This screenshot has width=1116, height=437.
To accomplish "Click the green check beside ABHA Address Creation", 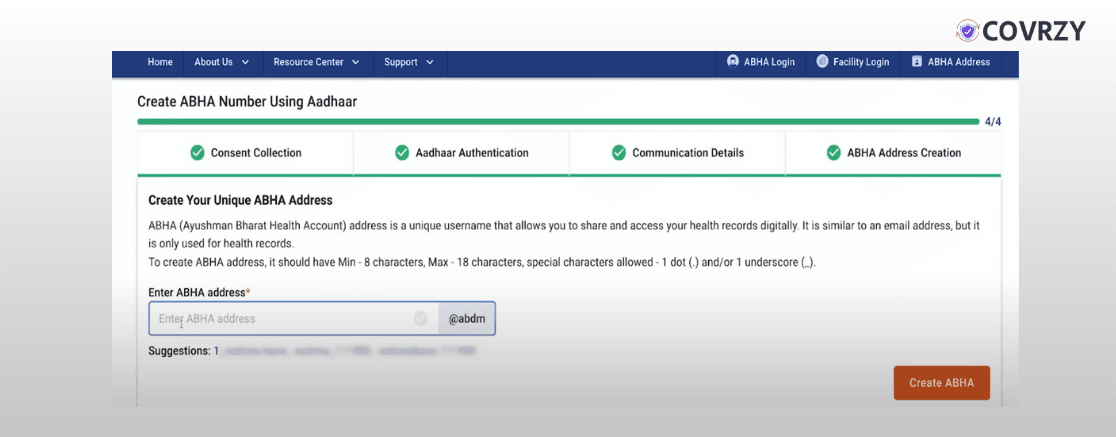I will pyautogui.click(x=833, y=153).
